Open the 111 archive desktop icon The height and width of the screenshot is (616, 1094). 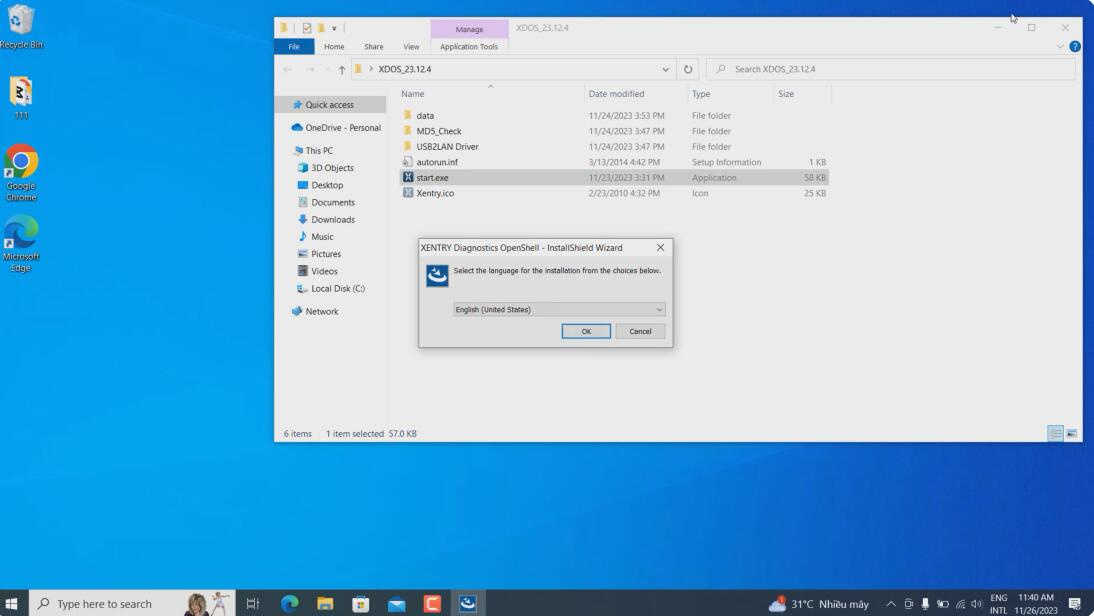tap(21, 98)
